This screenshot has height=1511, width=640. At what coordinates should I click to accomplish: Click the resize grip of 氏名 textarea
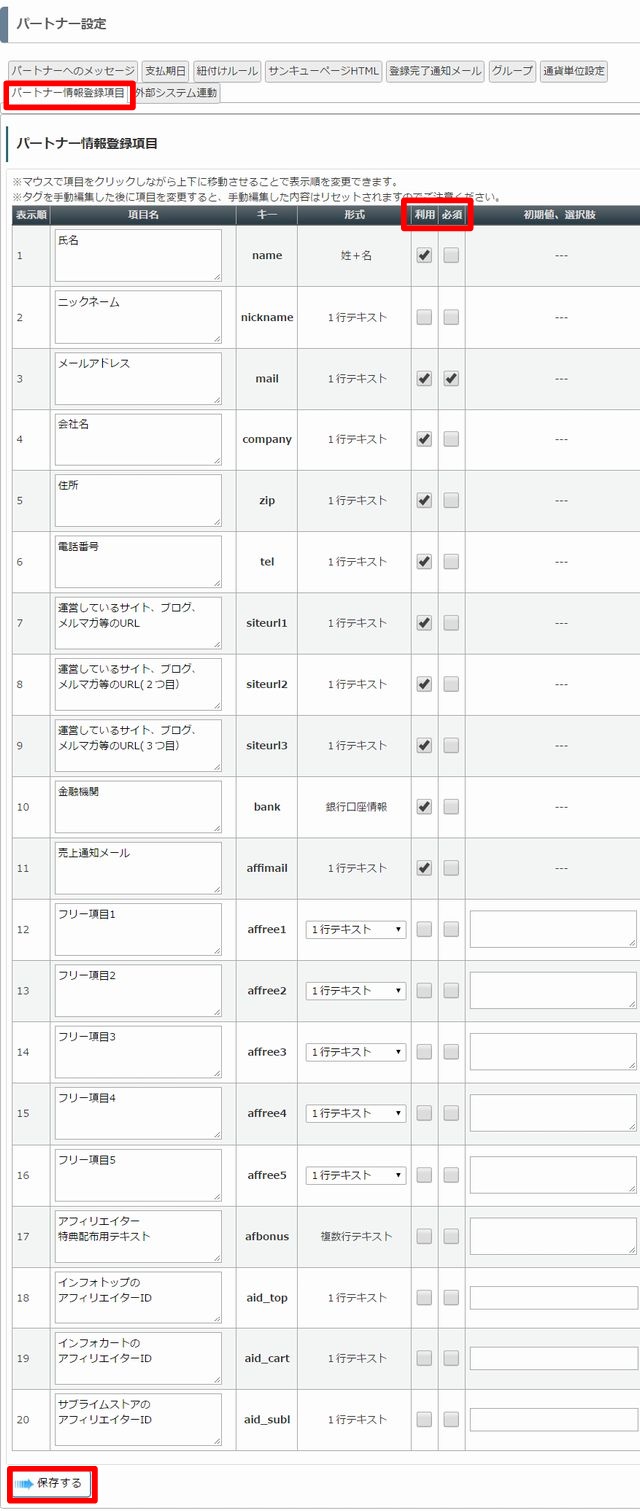point(216,276)
